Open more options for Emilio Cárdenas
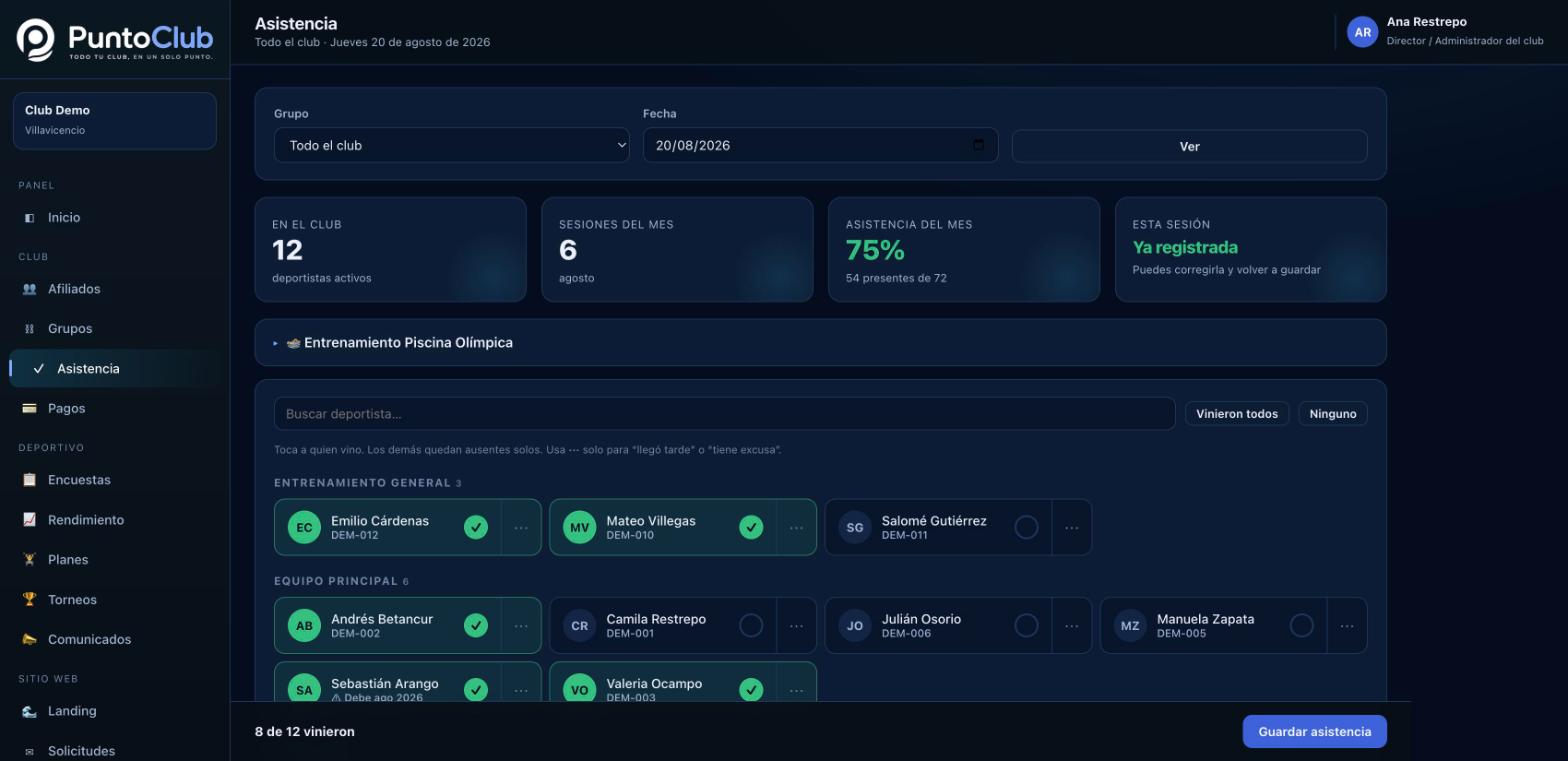The width and height of the screenshot is (1568, 761). click(x=521, y=527)
